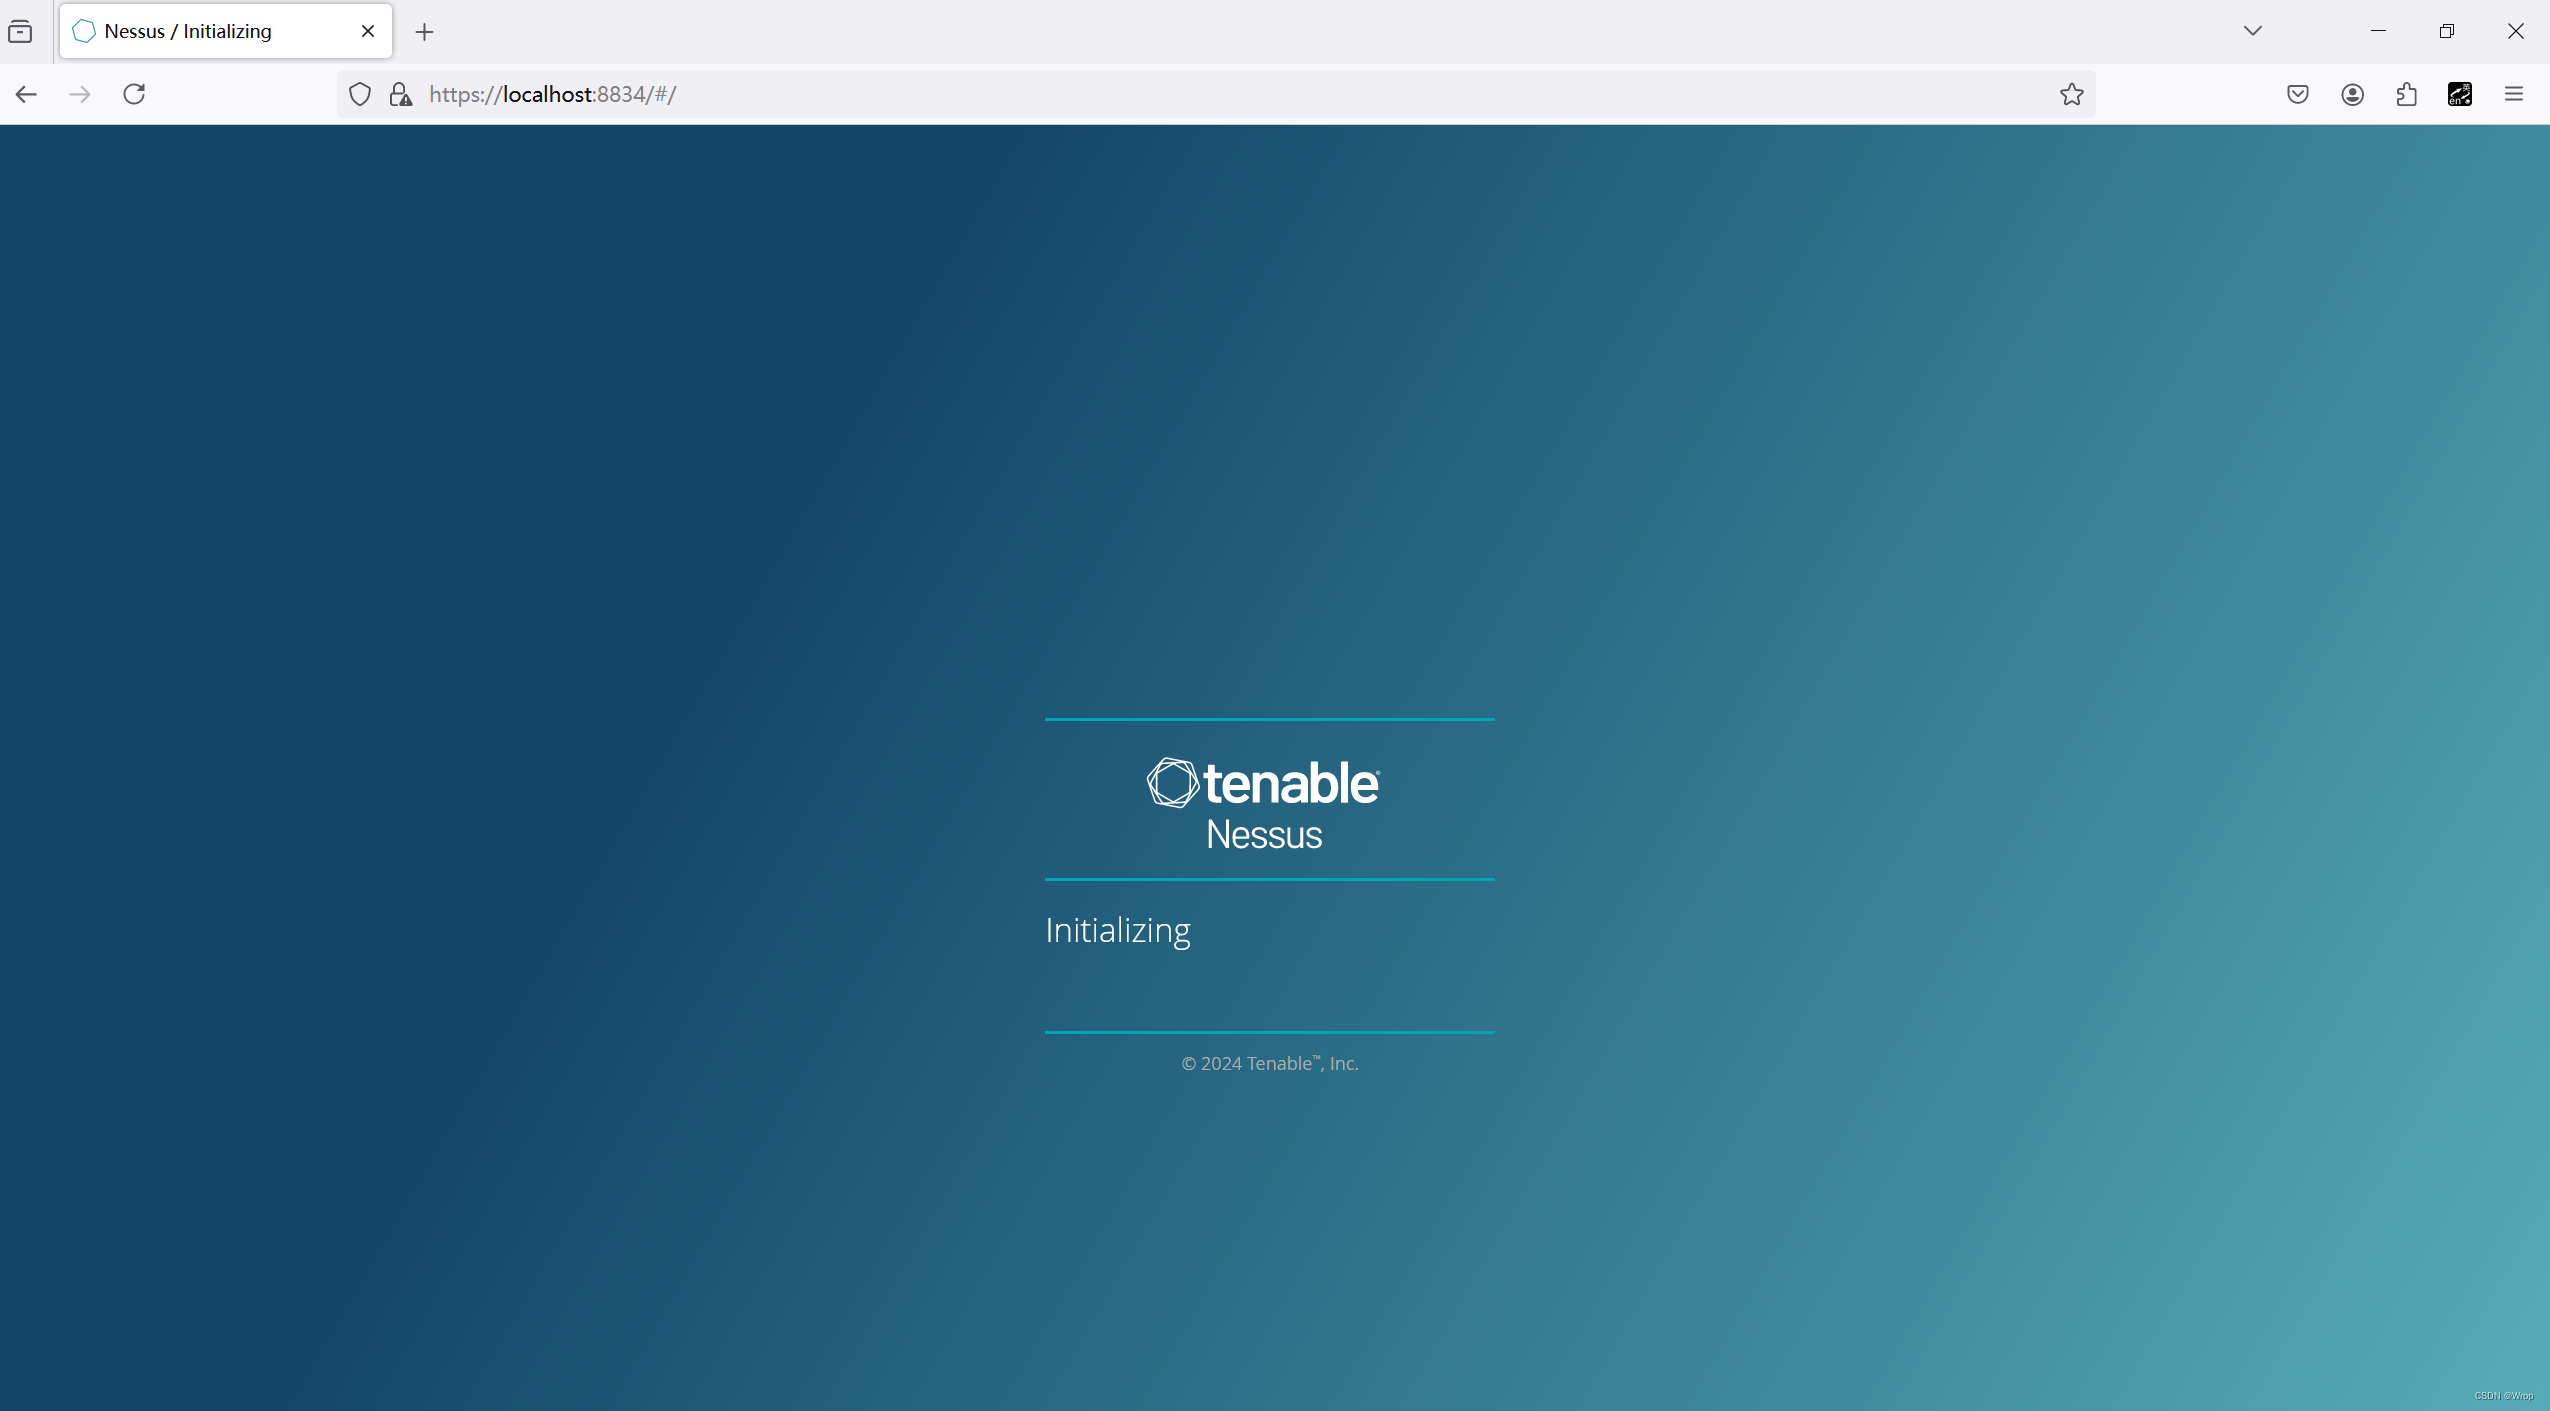The height and width of the screenshot is (1411, 2550).
Task: Click the dark extension icon in toolbar
Action: pos(2460,94)
